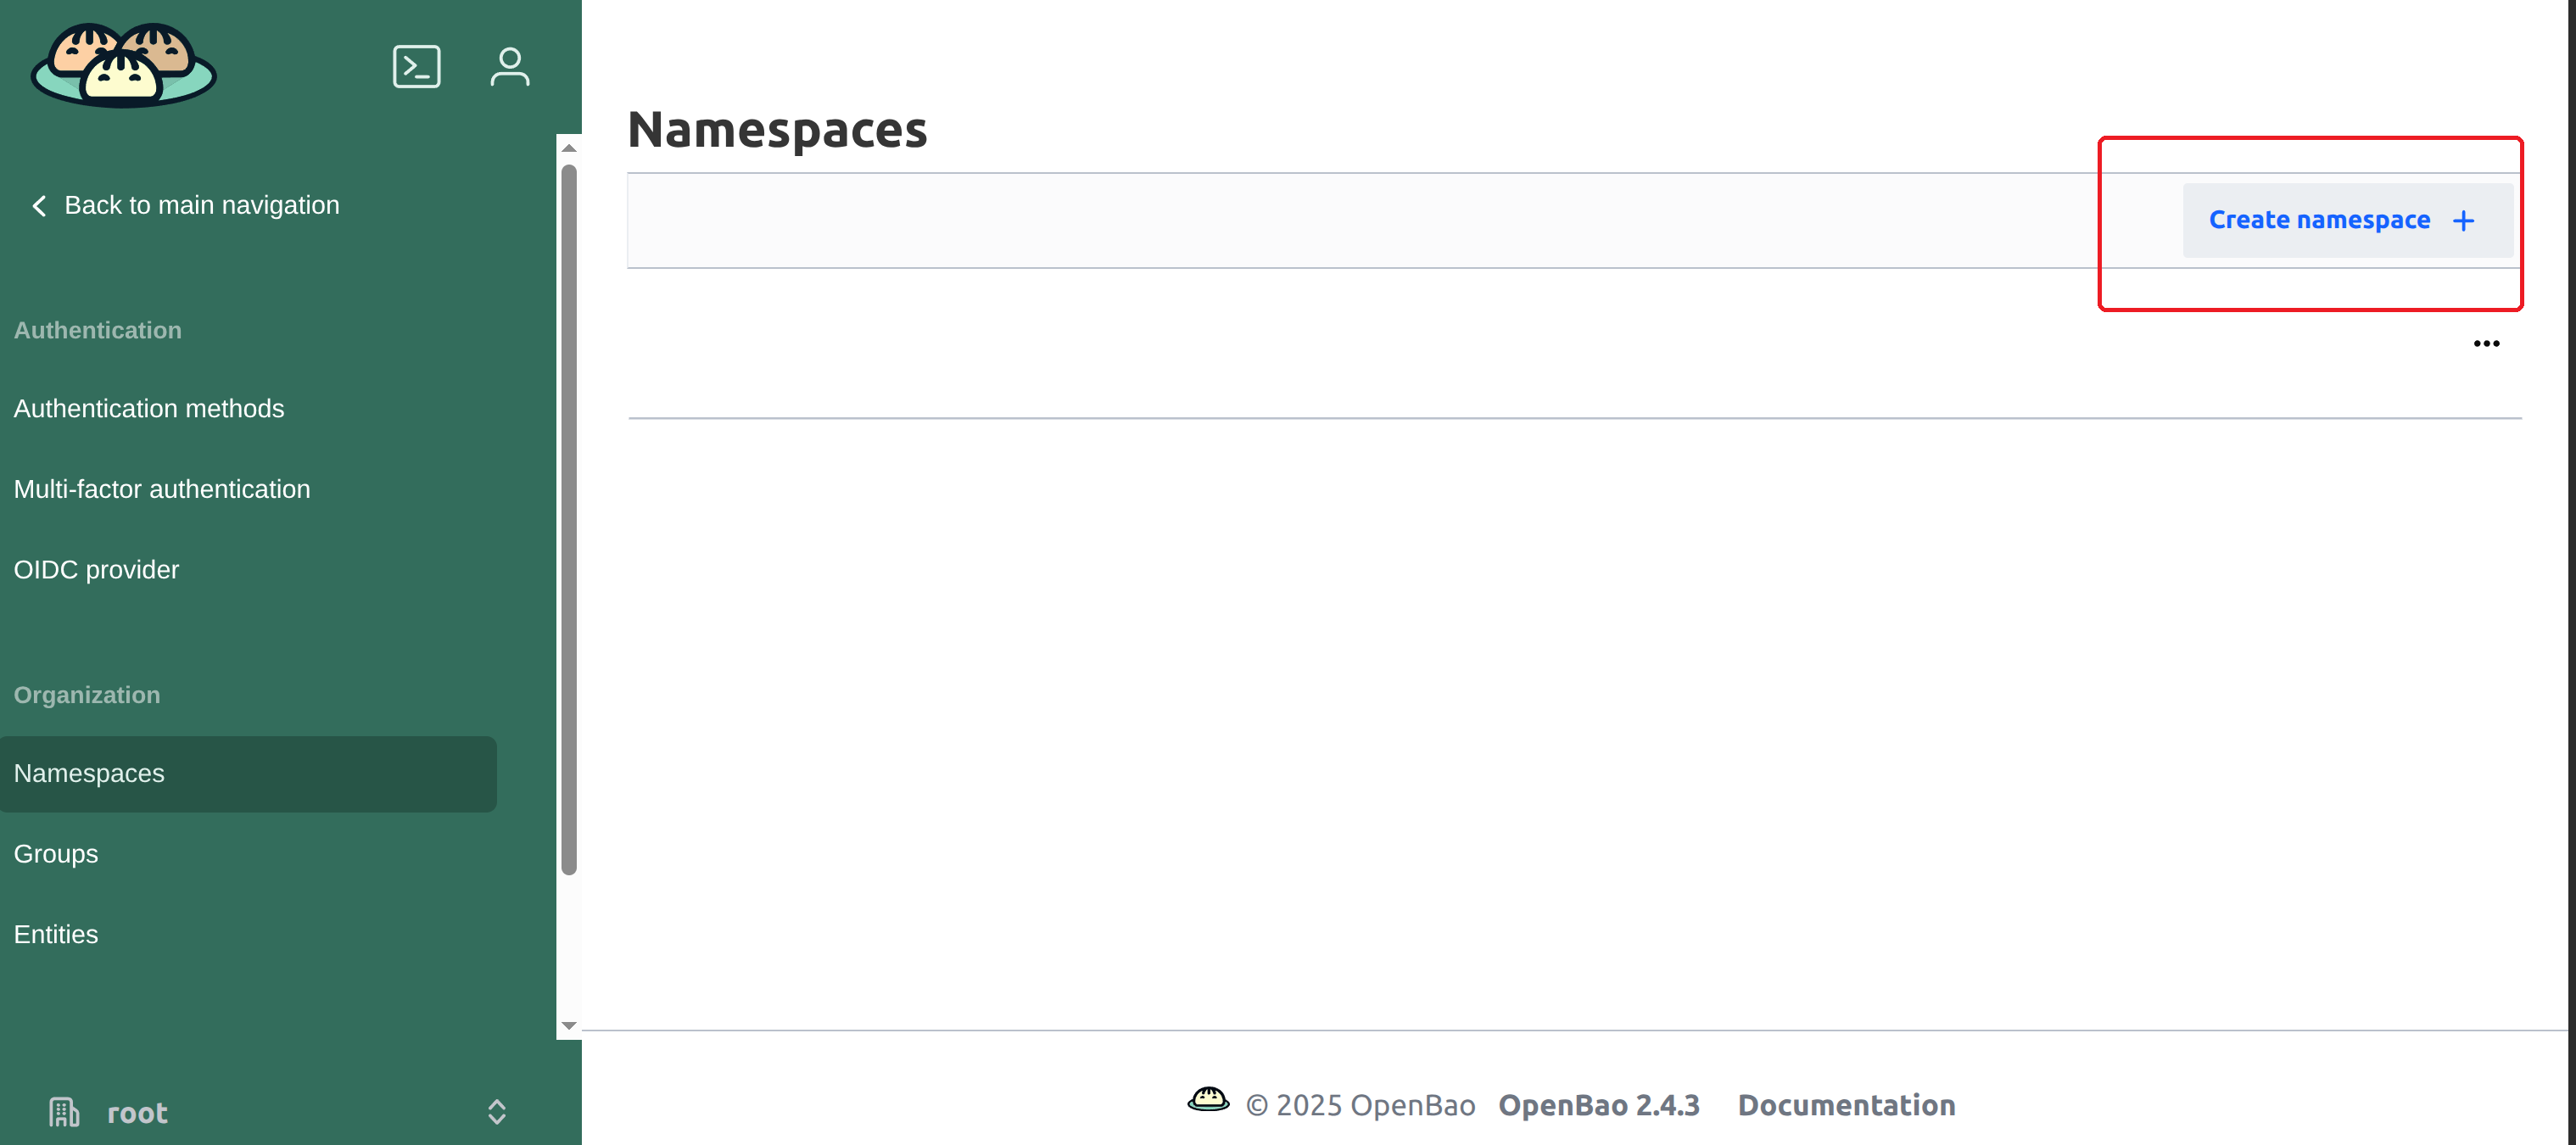
Task: Expand the root namespace picker
Action: 496,1112
